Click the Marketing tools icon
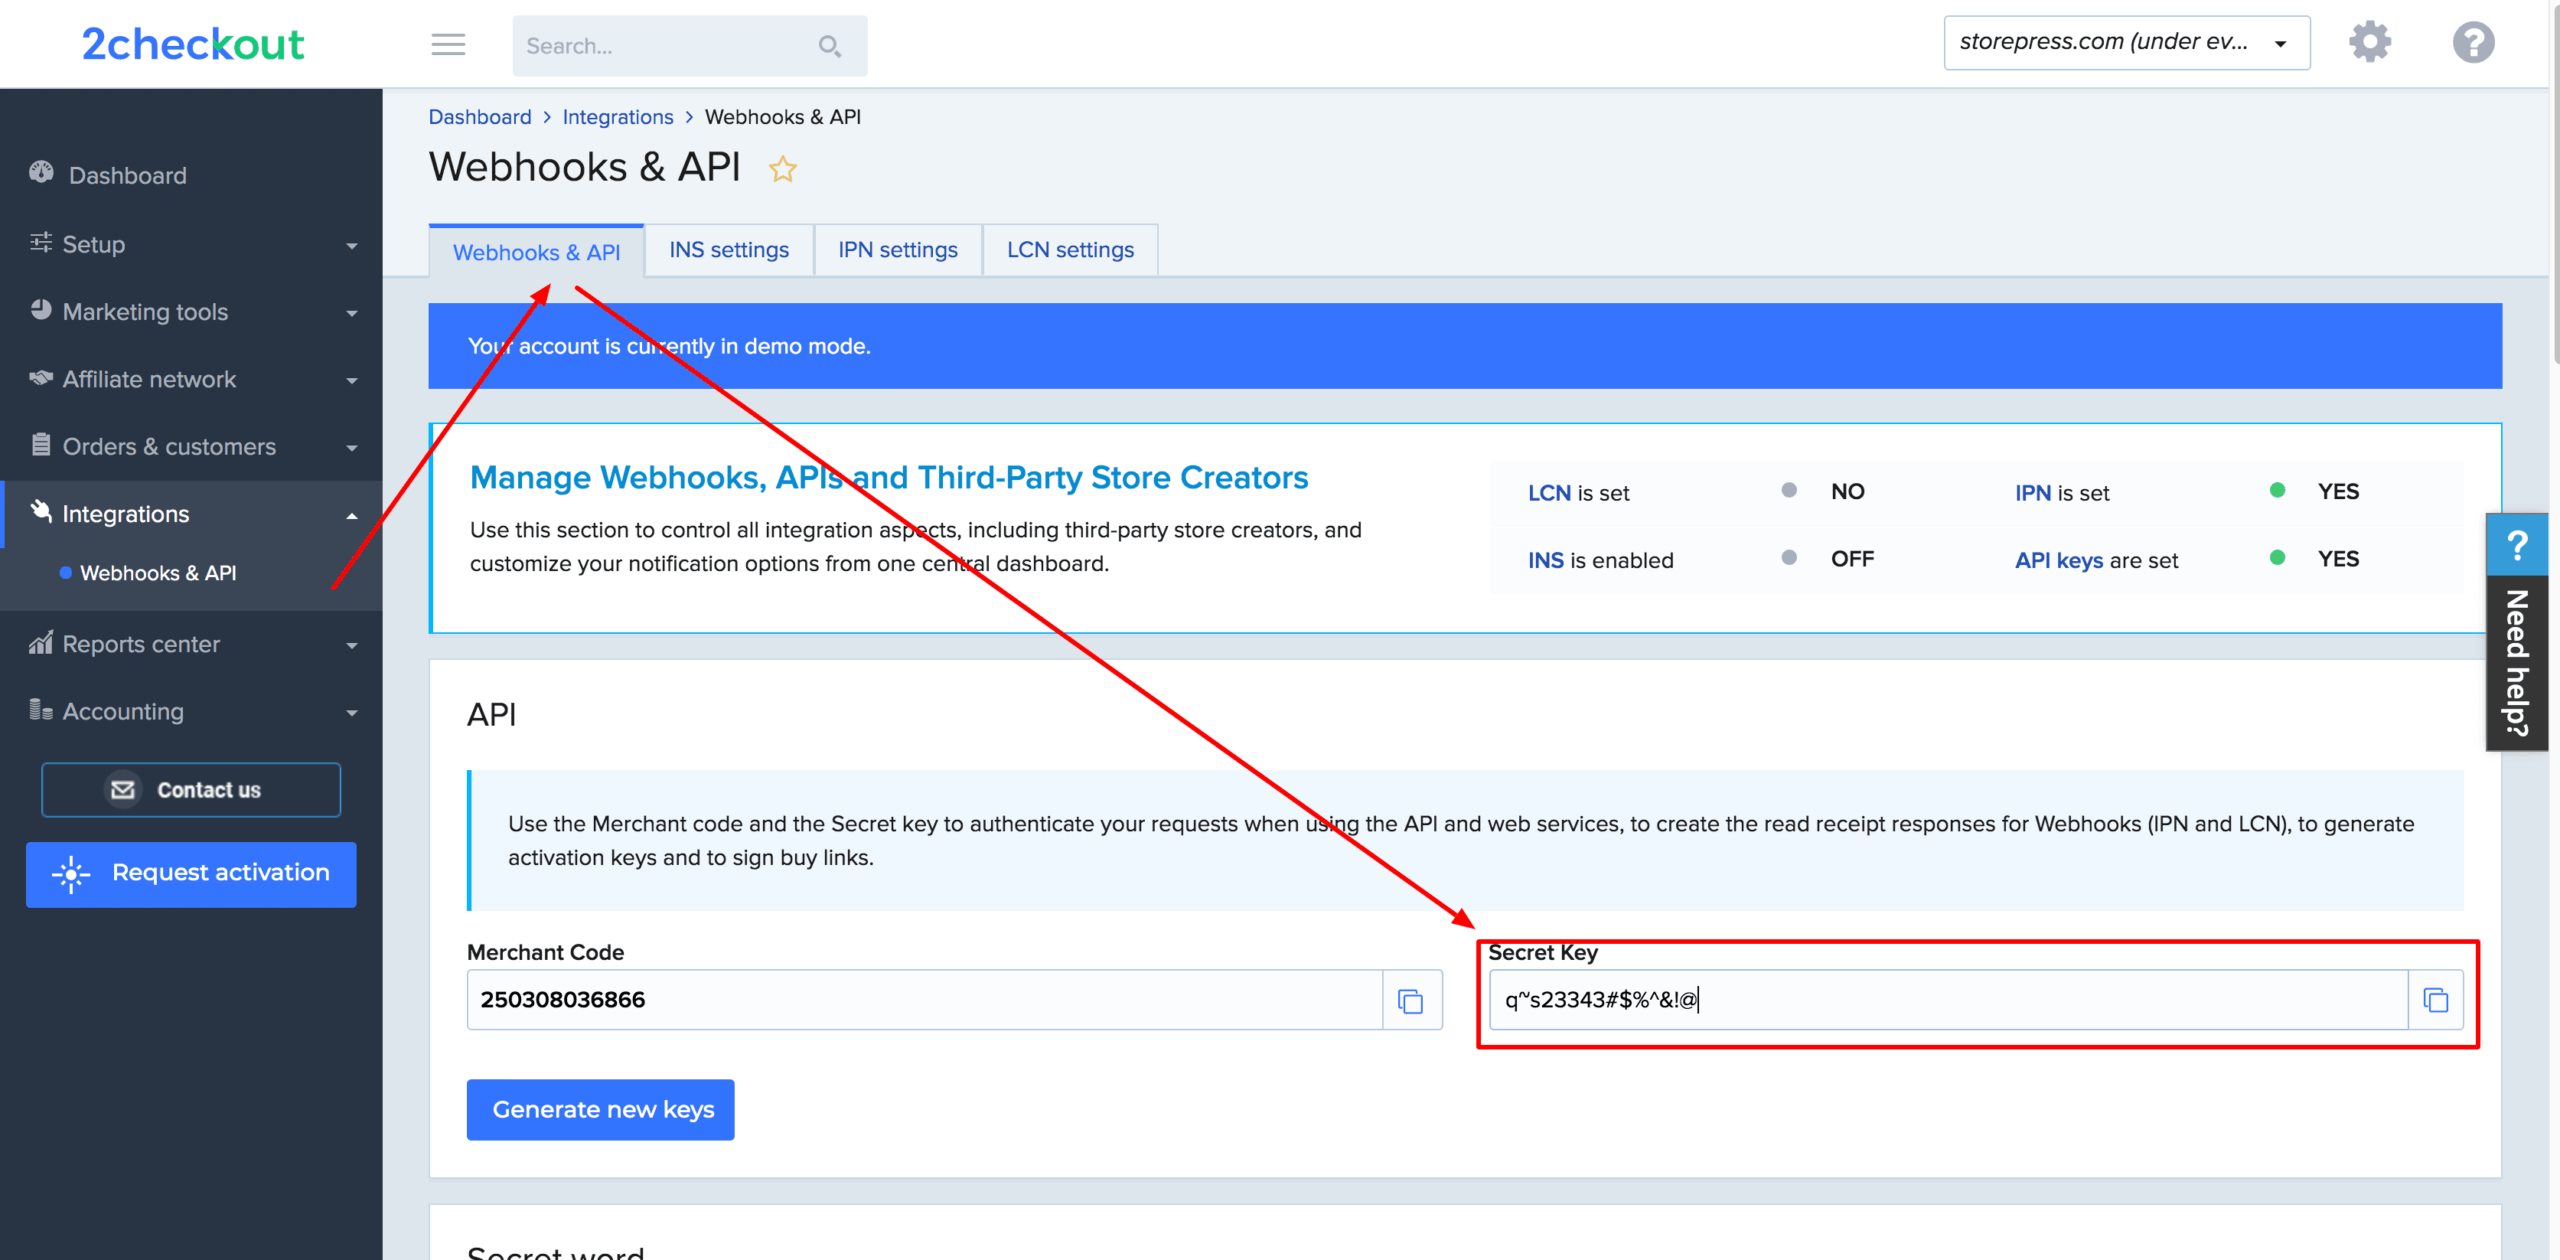The width and height of the screenshot is (2560, 1260). pyautogui.click(x=40, y=310)
